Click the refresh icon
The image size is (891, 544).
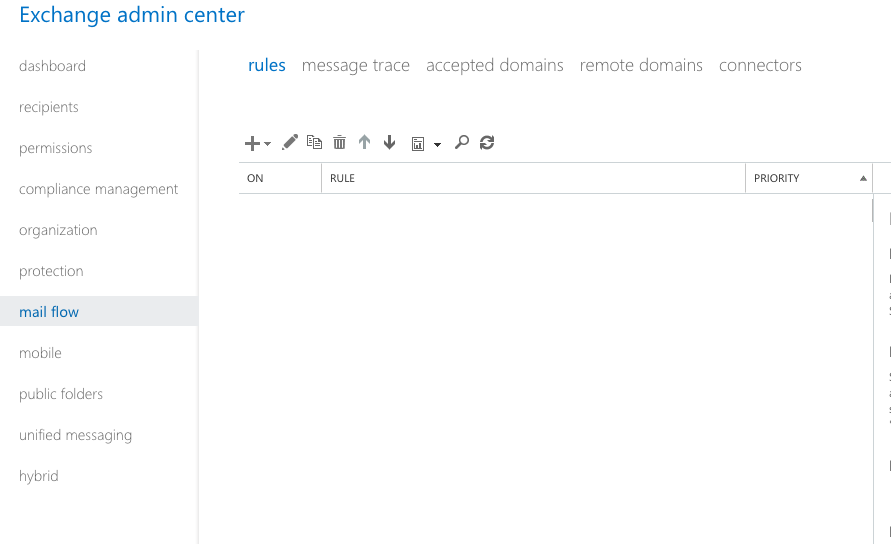point(487,142)
